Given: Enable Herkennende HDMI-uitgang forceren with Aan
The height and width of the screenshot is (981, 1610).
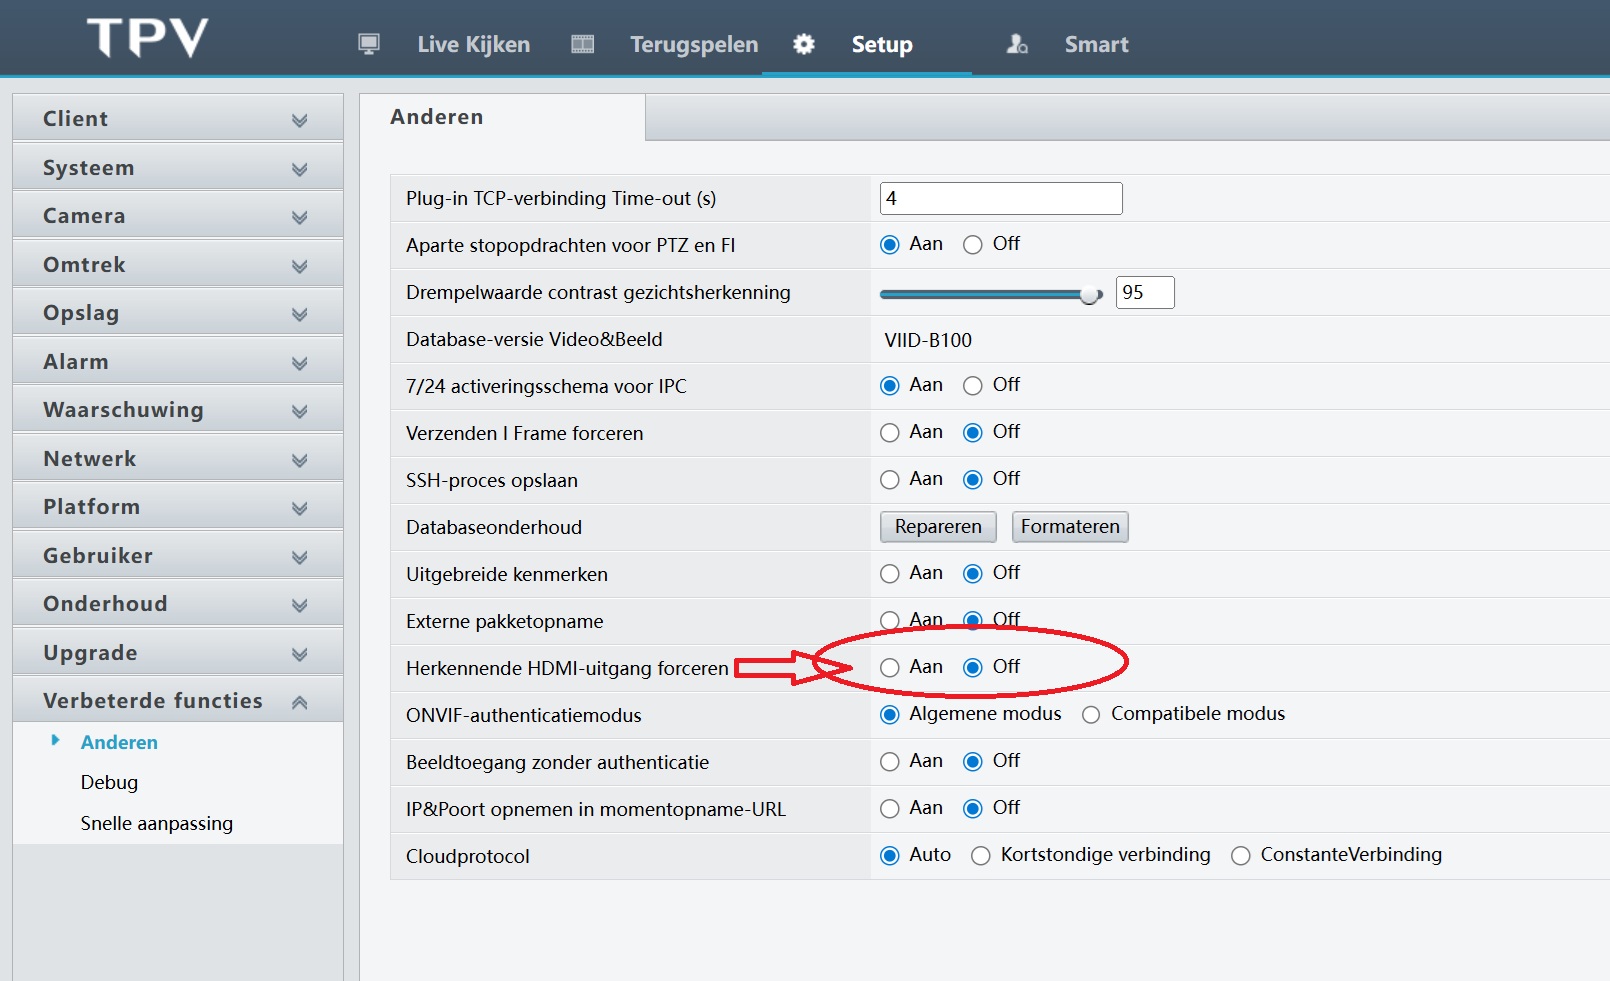Looking at the screenshot, I should 890,668.
